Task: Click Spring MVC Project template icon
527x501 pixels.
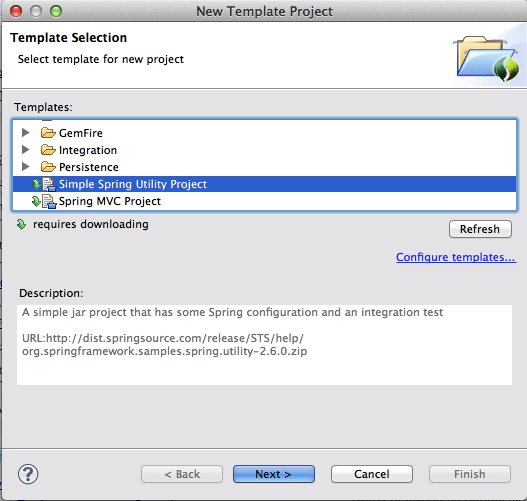Action: (x=49, y=201)
